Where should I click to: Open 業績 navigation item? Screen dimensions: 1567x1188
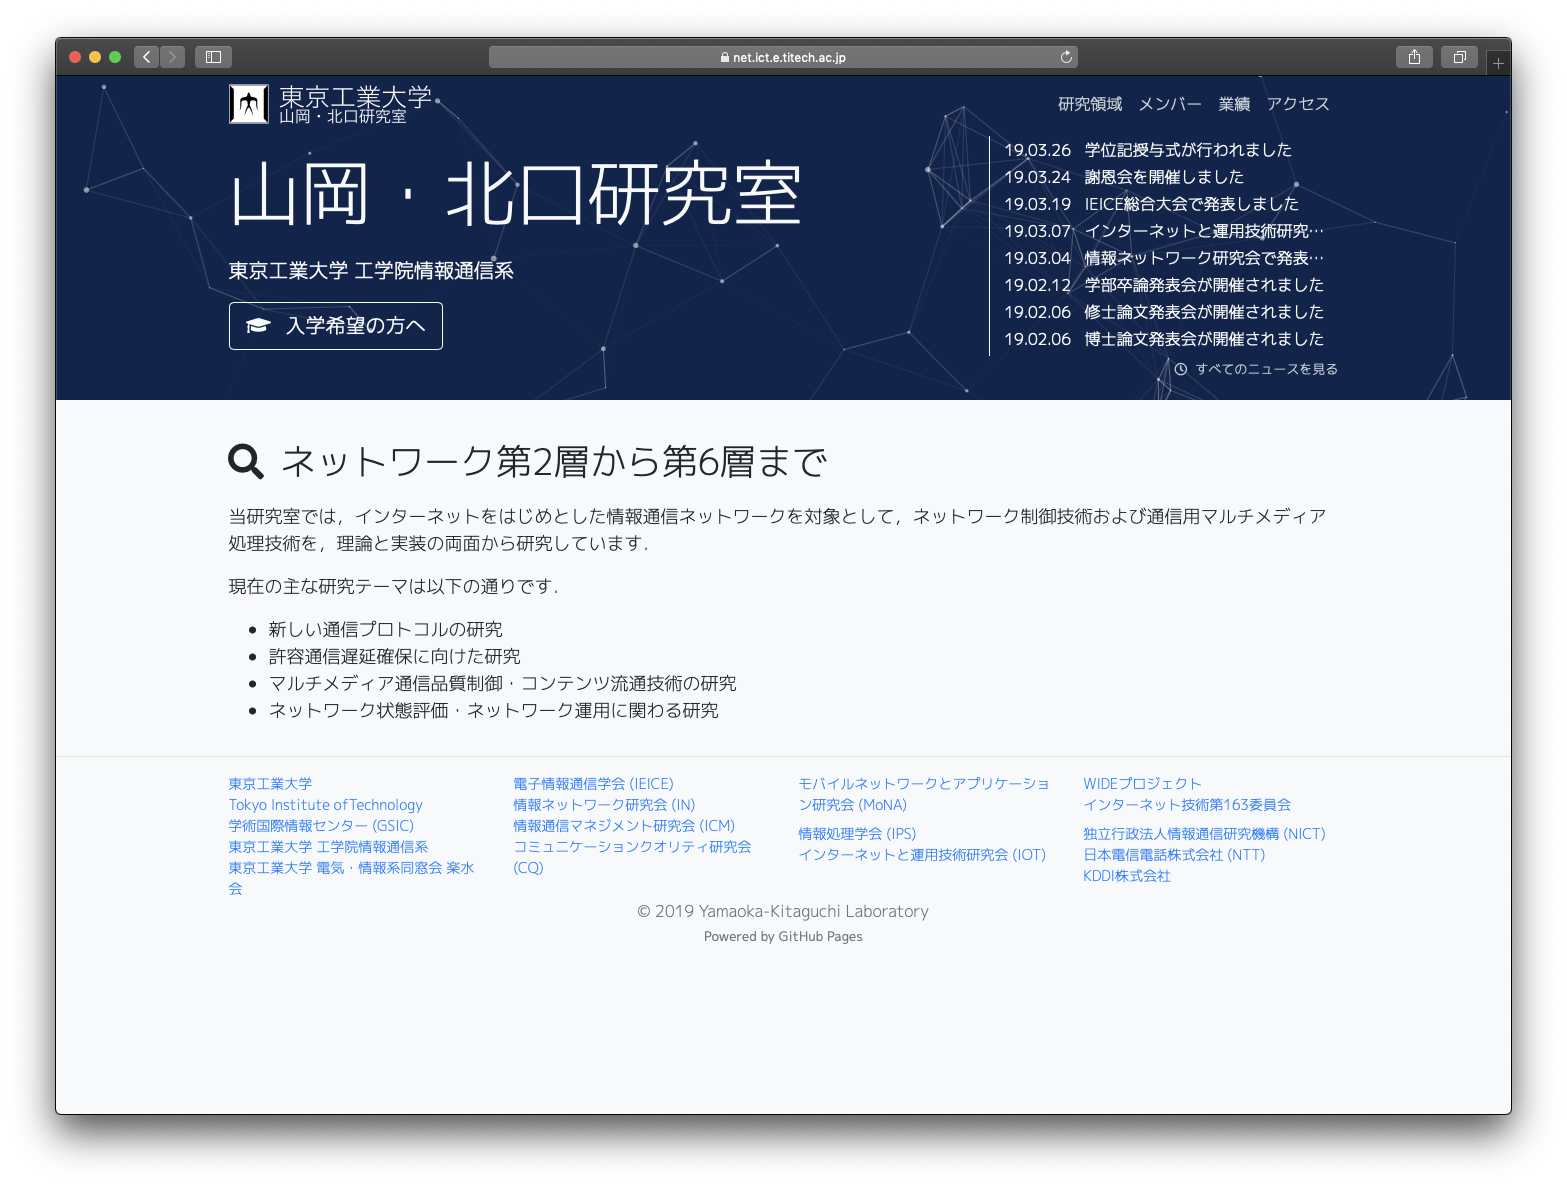pos(1234,104)
